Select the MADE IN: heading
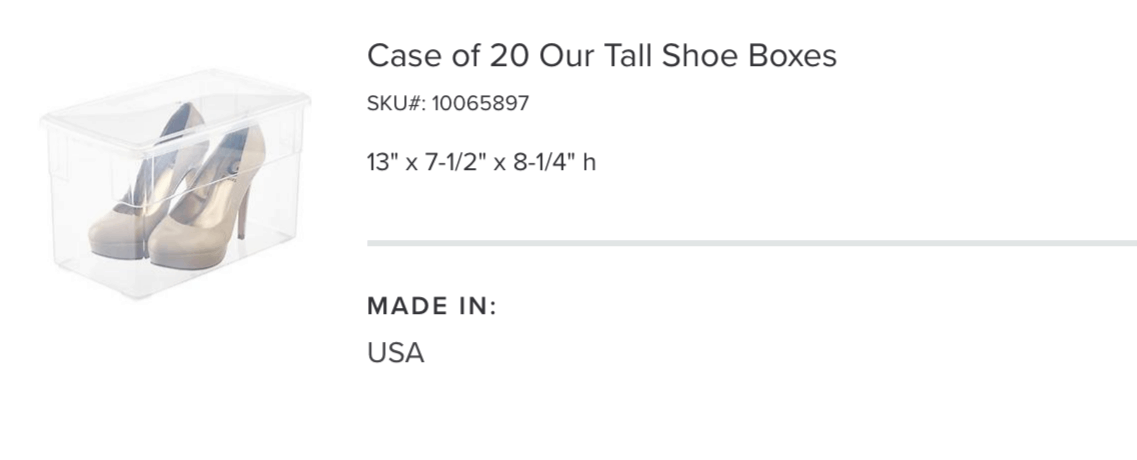Image resolution: width=1137 pixels, height=460 pixels. coord(431,306)
